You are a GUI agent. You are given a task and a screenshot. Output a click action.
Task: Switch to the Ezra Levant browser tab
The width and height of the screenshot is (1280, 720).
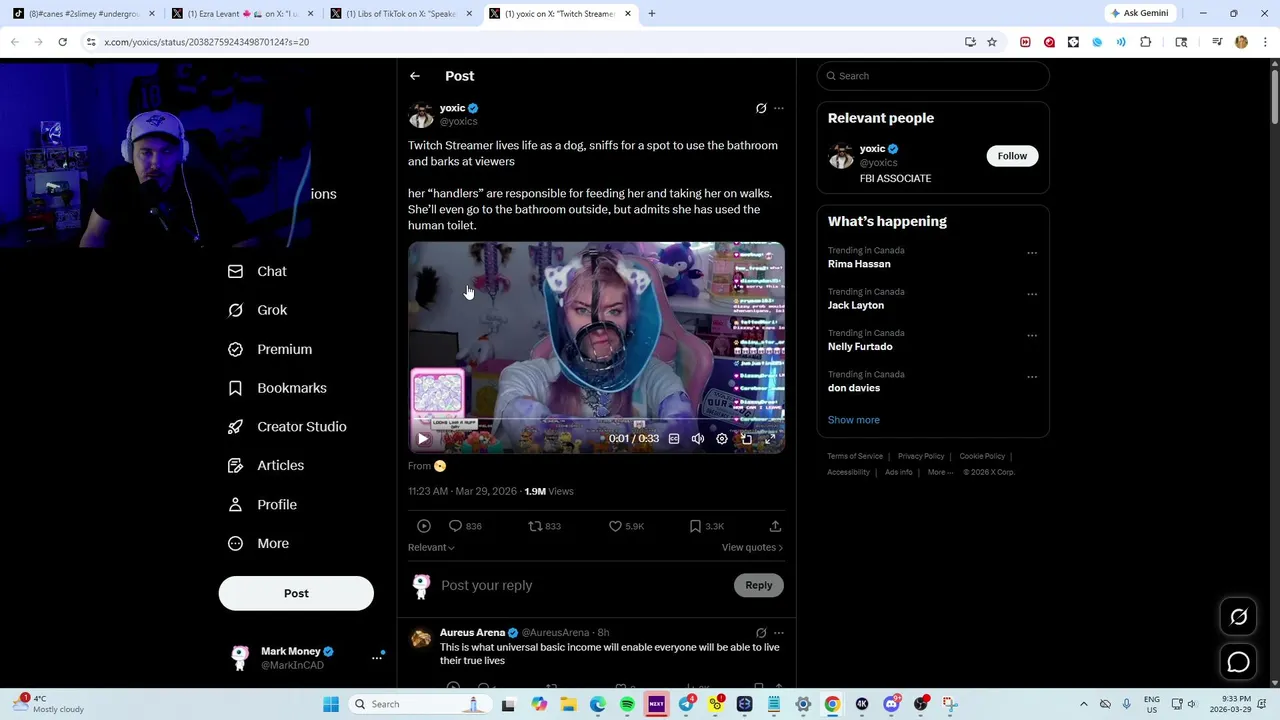click(x=243, y=14)
